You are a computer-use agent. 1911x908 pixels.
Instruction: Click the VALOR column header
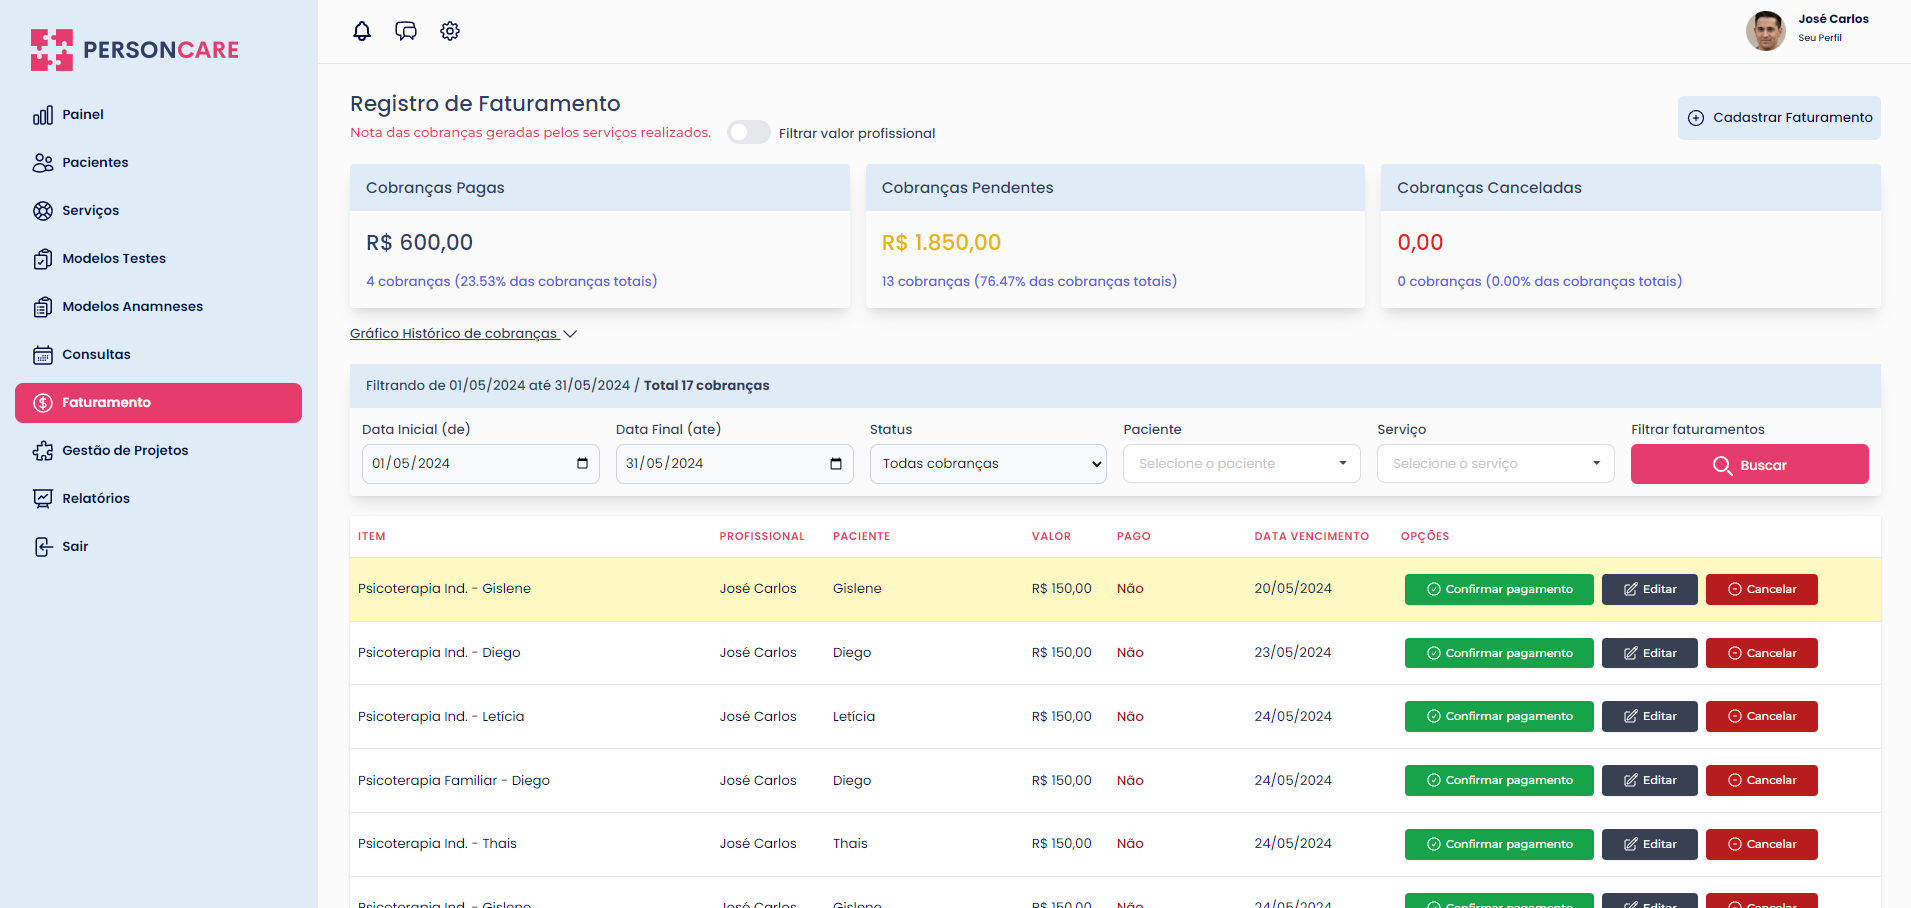1051,537
